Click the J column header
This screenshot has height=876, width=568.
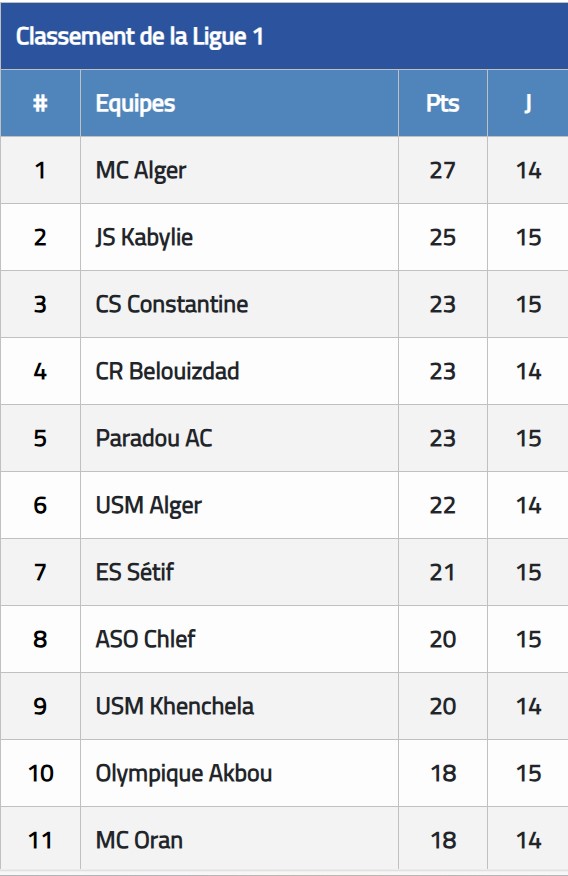click(x=528, y=103)
